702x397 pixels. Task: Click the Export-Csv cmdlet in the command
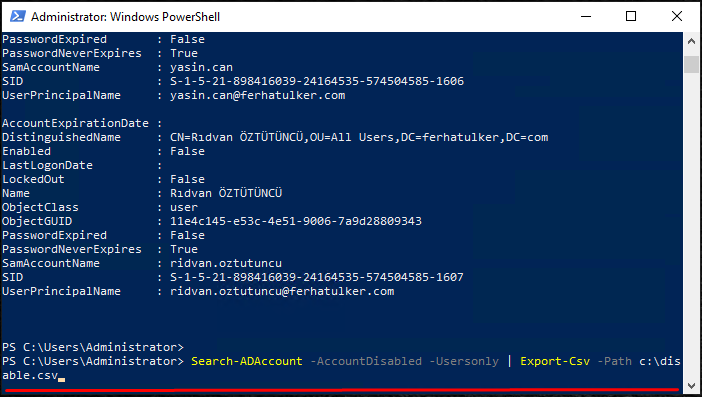click(555, 361)
